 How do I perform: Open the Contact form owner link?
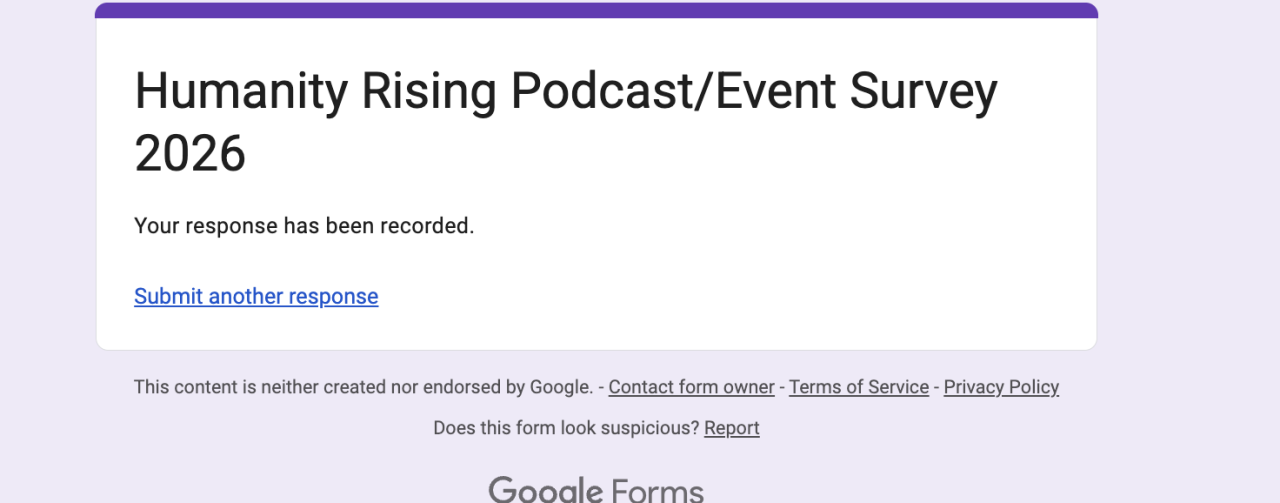(x=691, y=387)
